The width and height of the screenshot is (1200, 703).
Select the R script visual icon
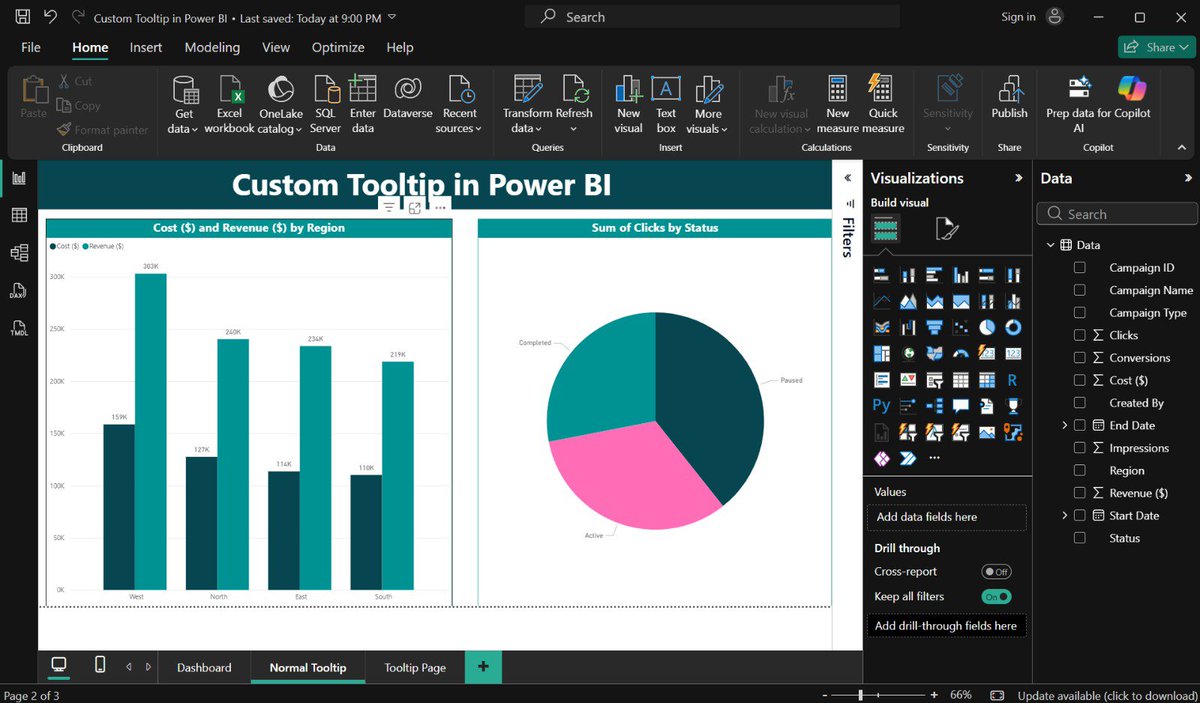1012,379
